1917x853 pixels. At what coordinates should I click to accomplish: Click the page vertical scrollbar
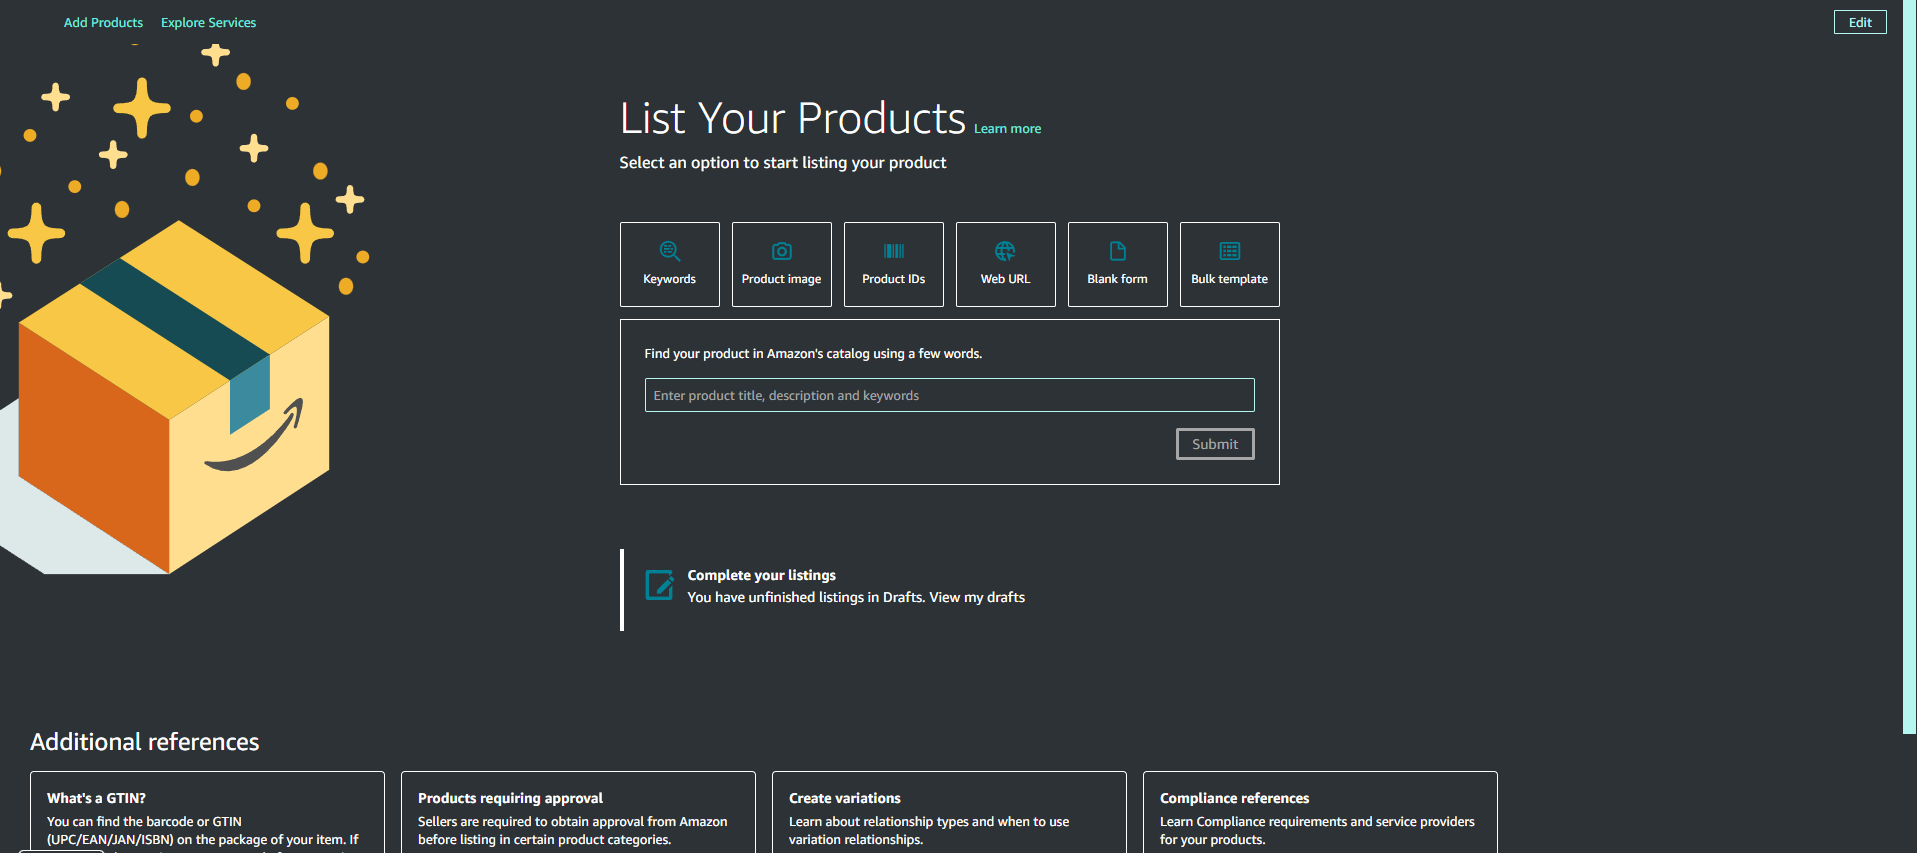(x=1909, y=367)
